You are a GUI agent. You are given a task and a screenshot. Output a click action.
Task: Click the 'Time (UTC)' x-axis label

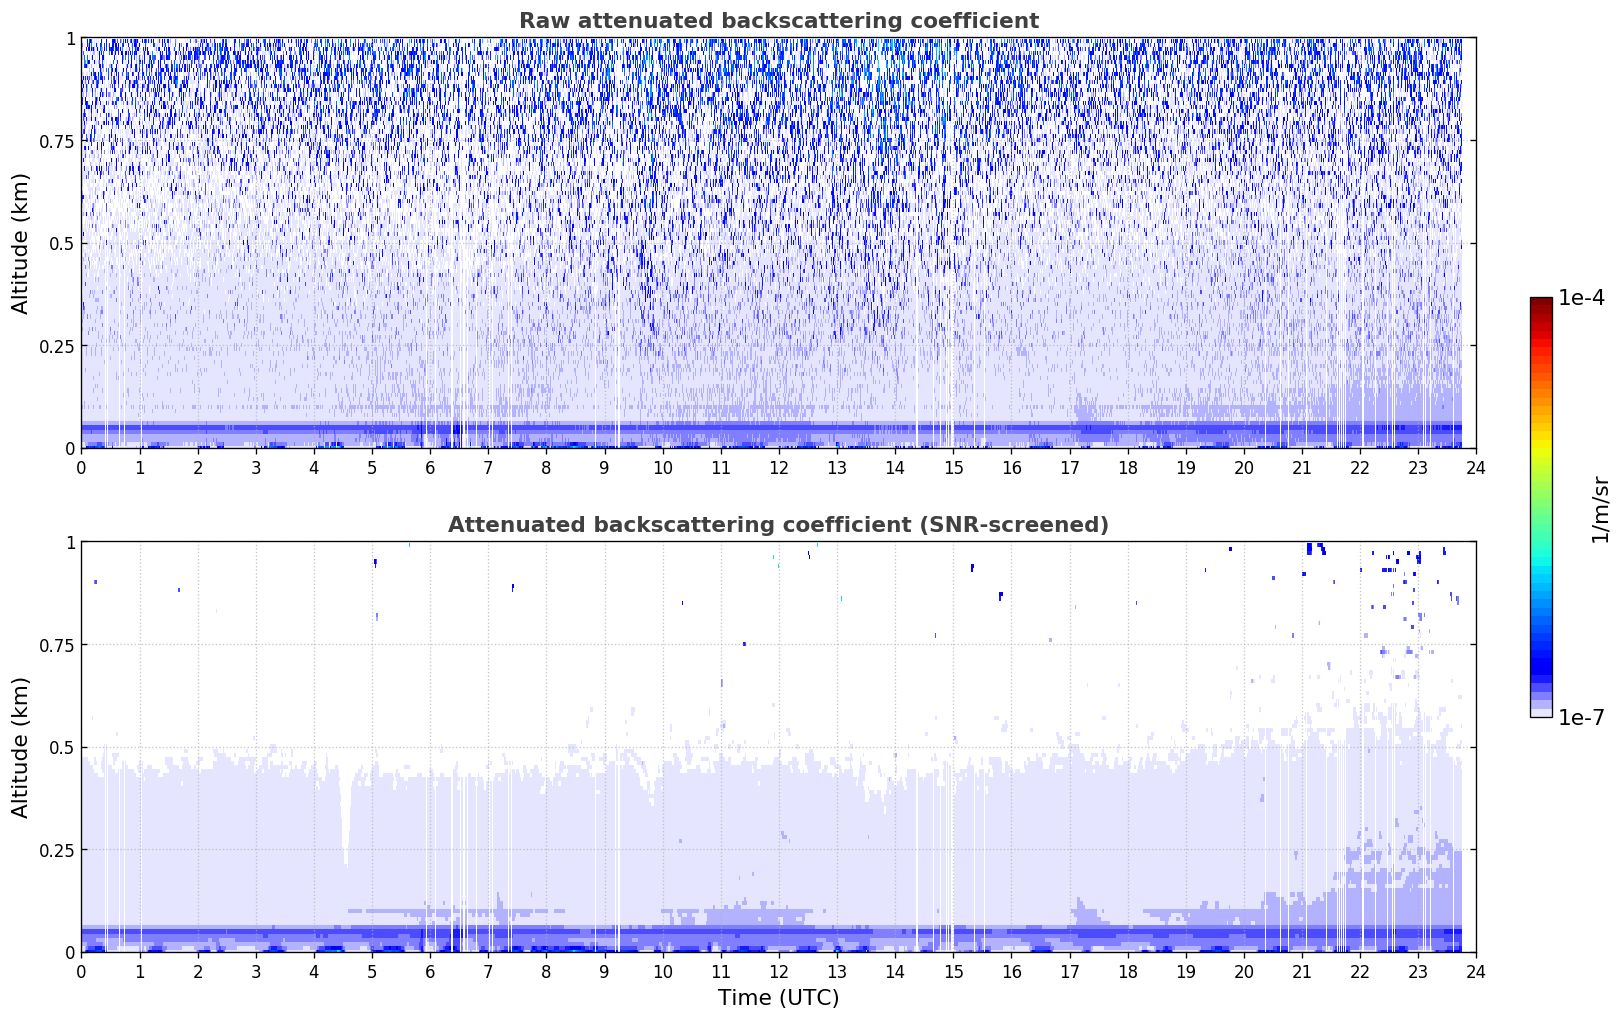[x=778, y=997]
